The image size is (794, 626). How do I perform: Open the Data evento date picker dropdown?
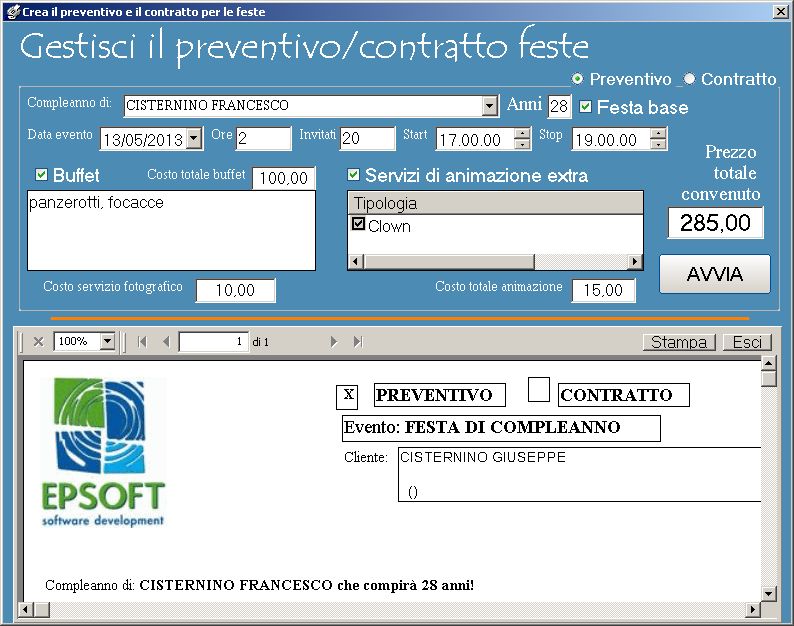pos(194,138)
